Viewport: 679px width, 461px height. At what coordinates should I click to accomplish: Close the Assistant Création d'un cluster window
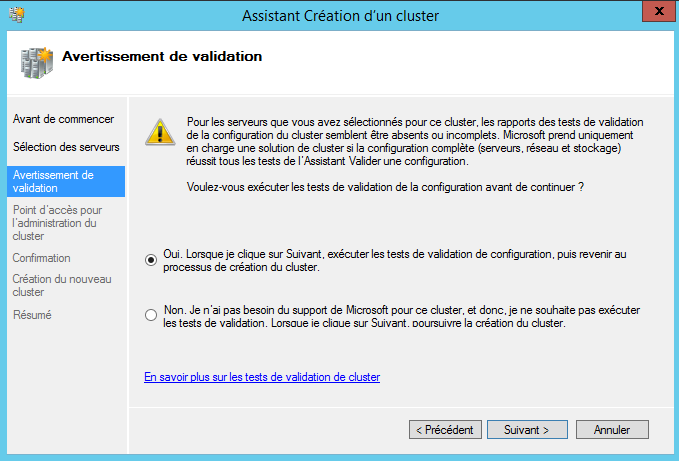pyautogui.click(x=655, y=12)
